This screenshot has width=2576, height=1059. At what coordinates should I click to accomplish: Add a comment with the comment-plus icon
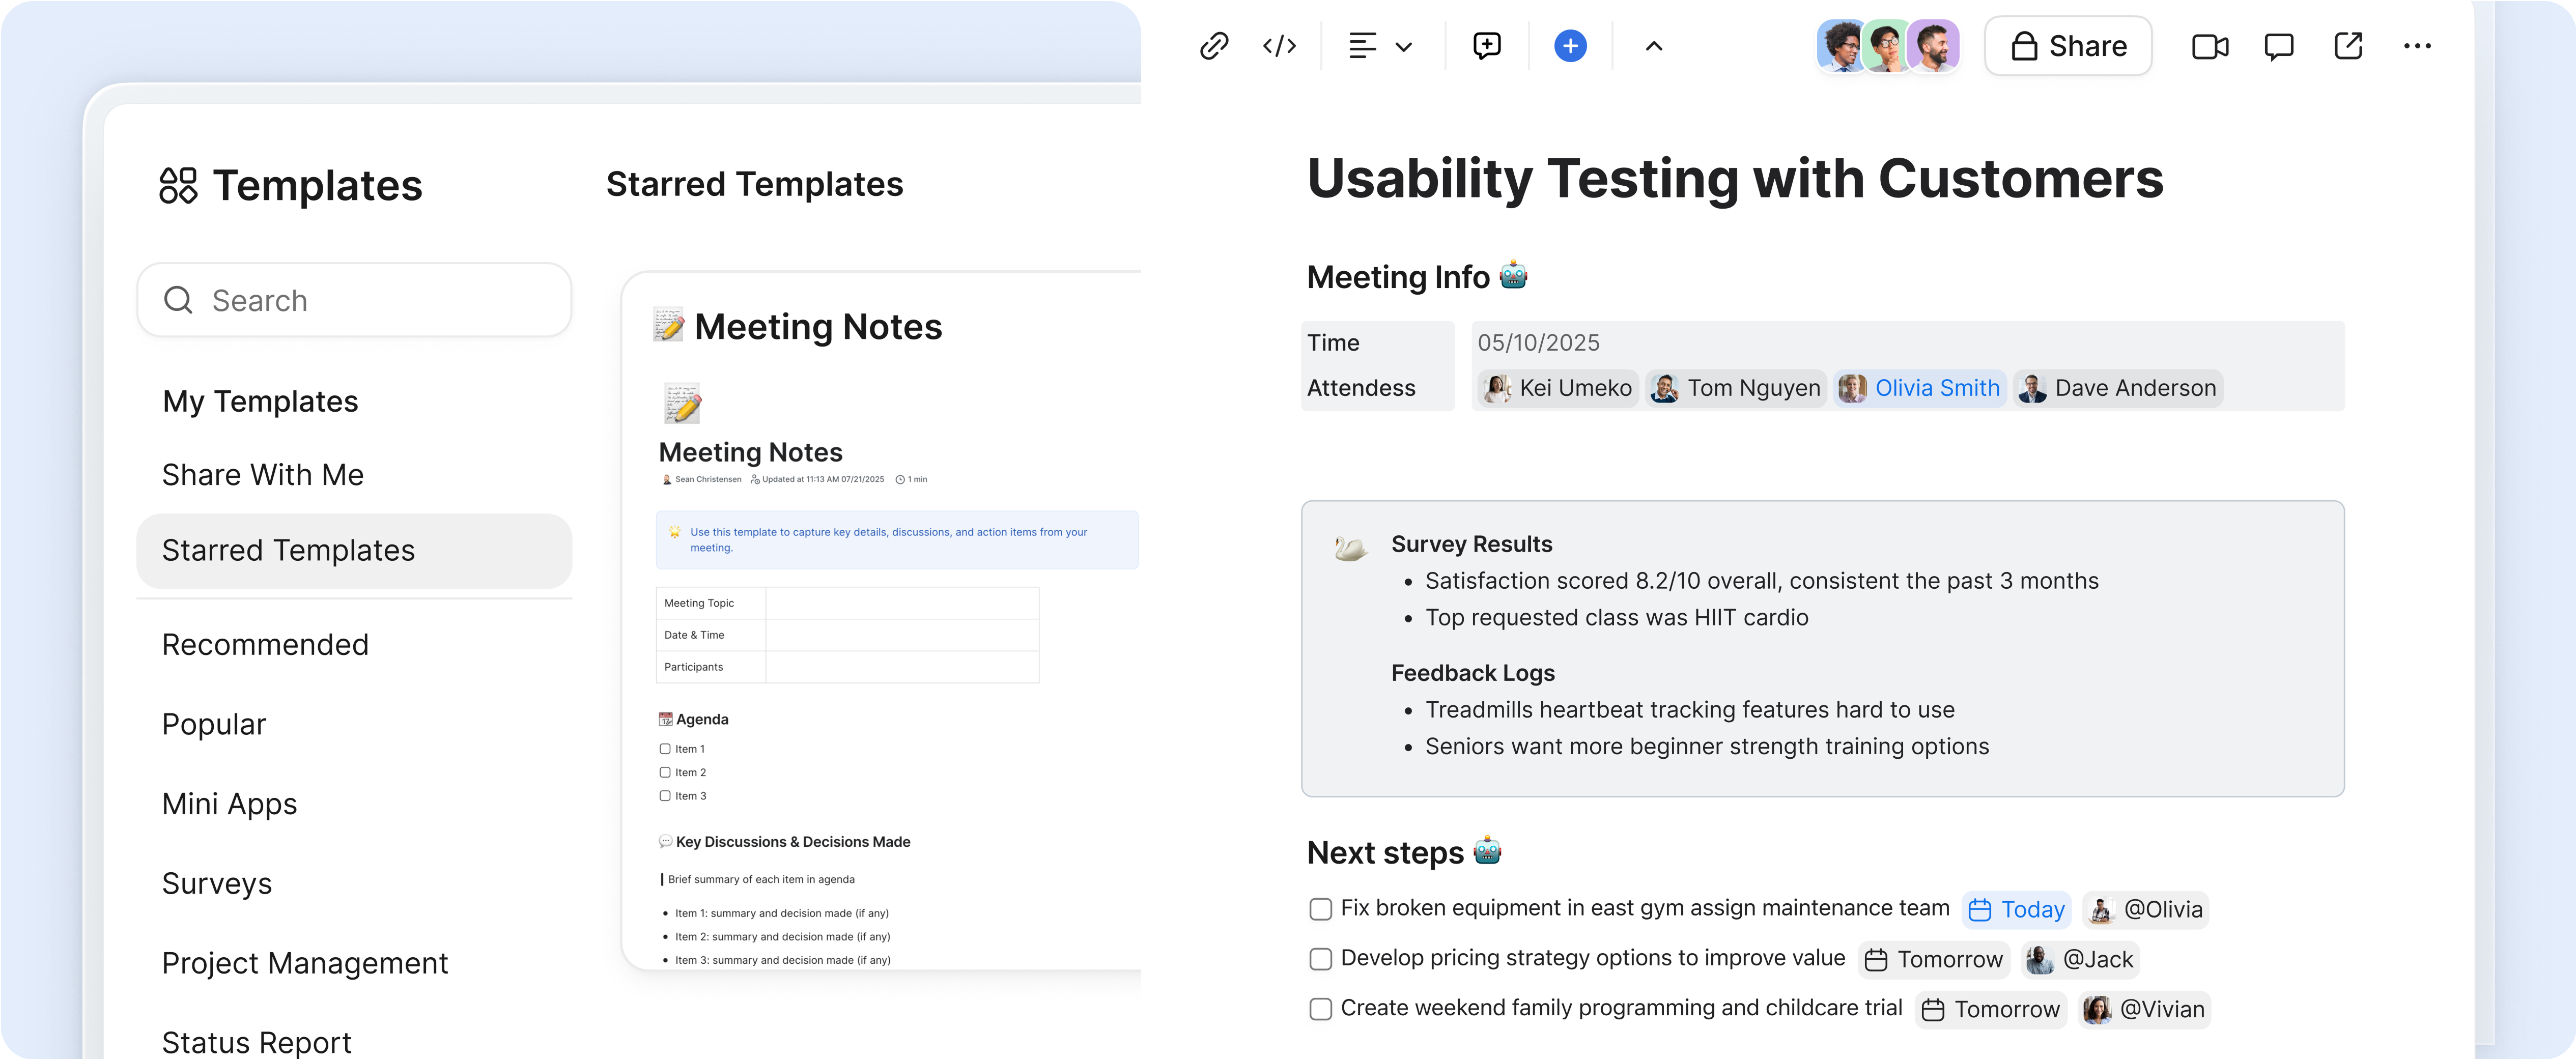point(1487,46)
